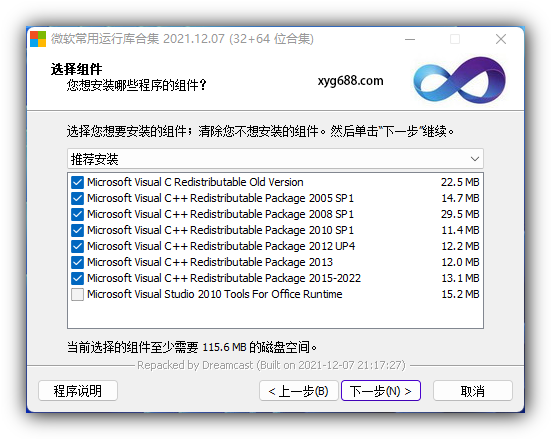Click the 取消 cancel button
Screen dimensions: 551x439
(473, 390)
